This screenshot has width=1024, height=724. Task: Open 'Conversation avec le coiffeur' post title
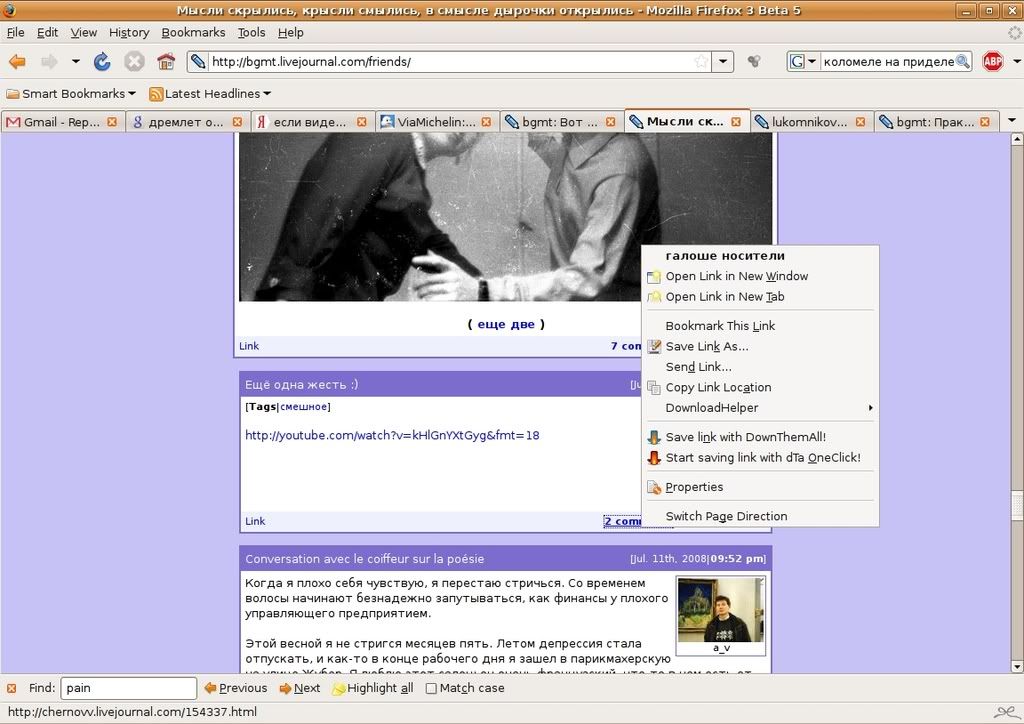(364, 559)
